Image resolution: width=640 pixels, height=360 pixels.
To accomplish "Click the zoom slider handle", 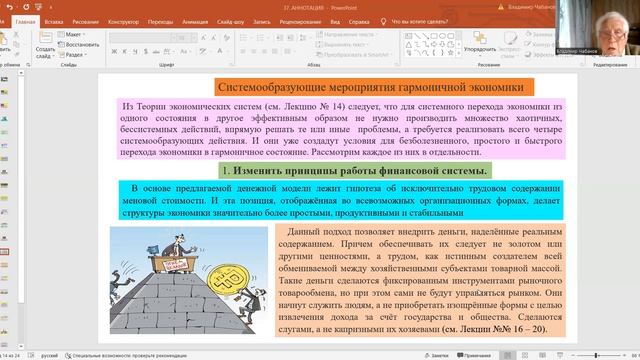I will (x=596, y=356).
